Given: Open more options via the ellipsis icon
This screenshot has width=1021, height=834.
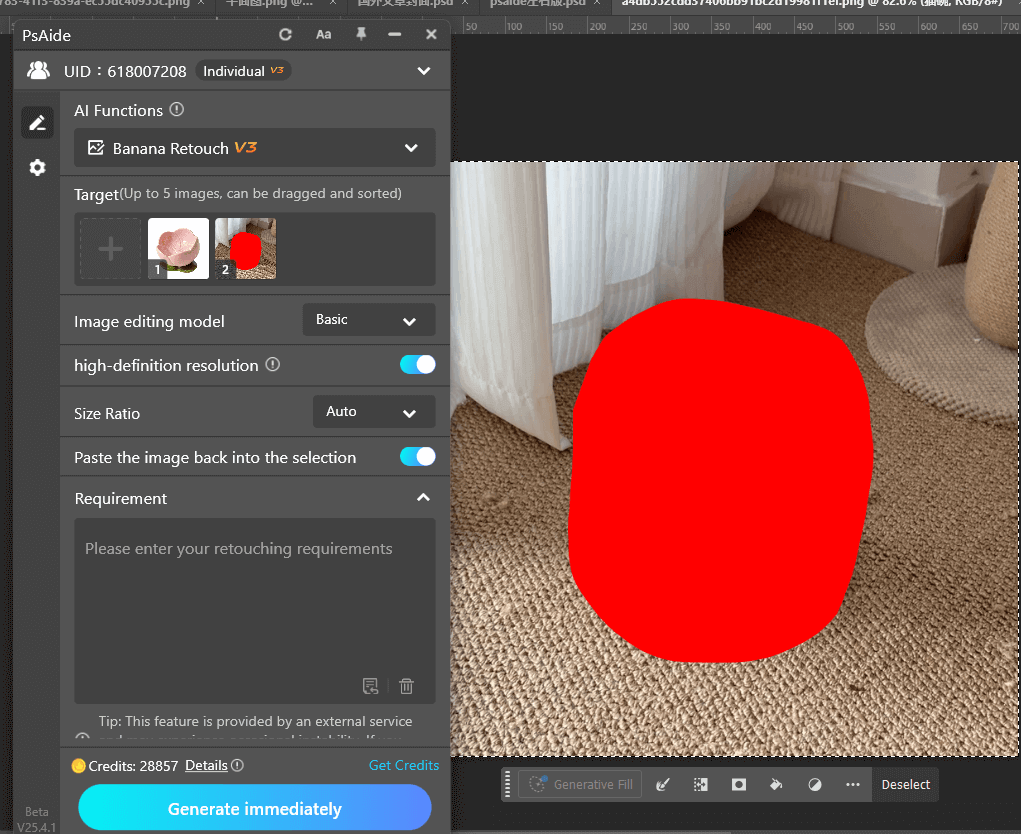Looking at the screenshot, I should pos(853,784).
